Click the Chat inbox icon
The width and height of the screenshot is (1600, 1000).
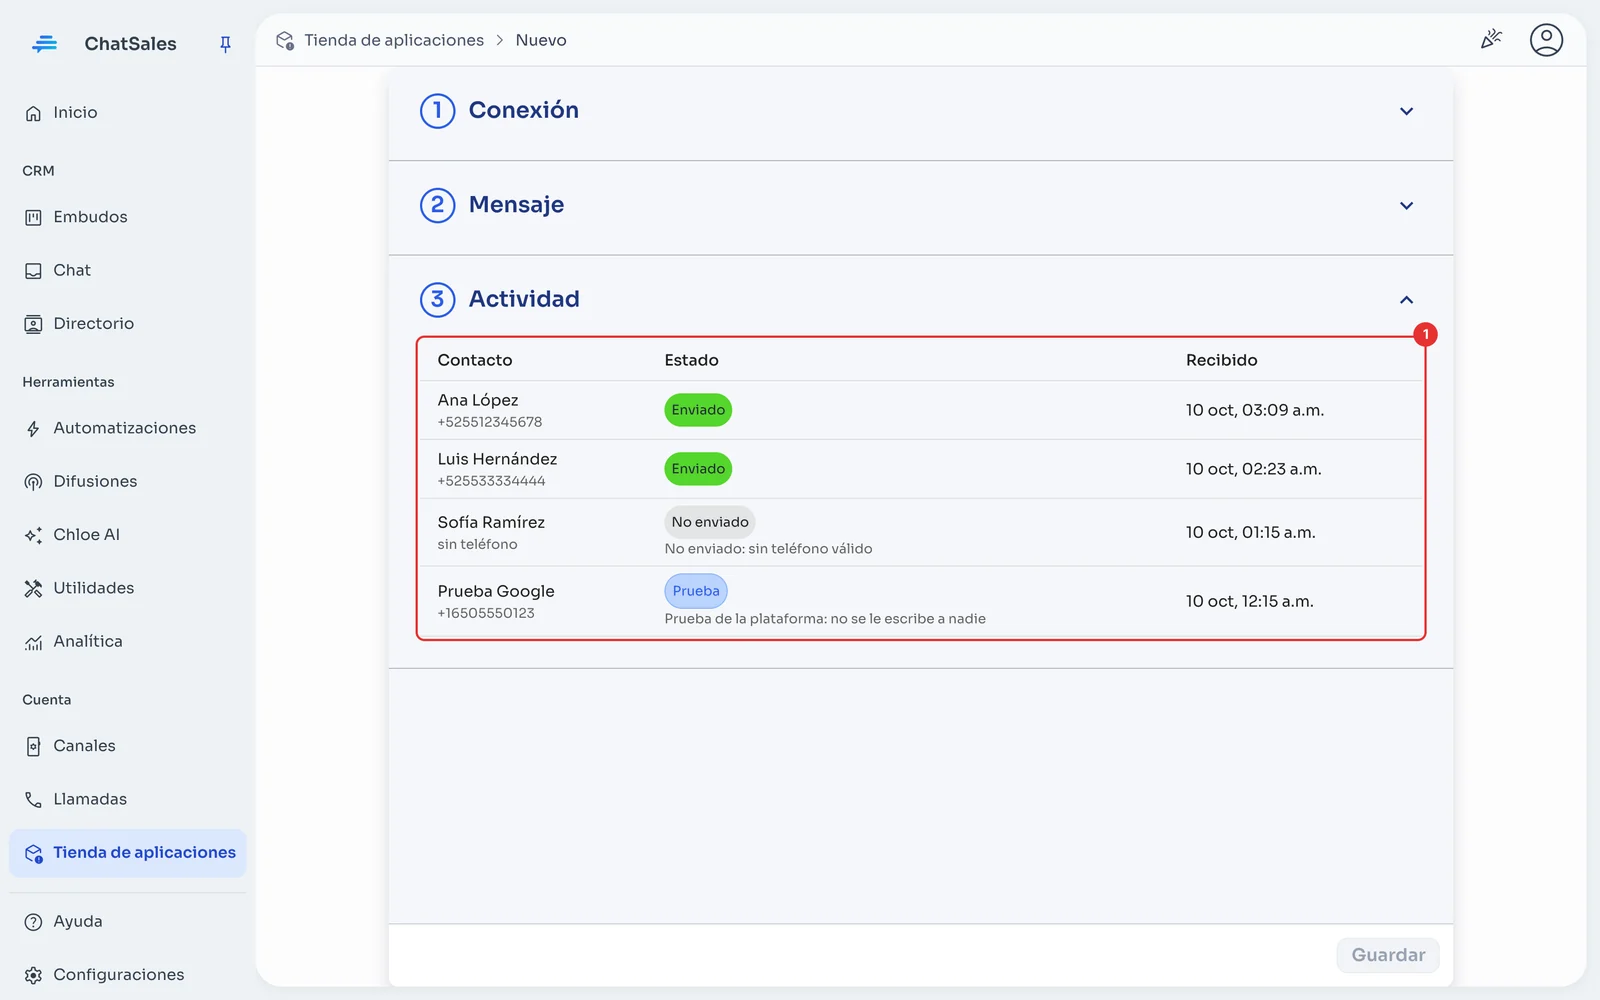point(33,271)
